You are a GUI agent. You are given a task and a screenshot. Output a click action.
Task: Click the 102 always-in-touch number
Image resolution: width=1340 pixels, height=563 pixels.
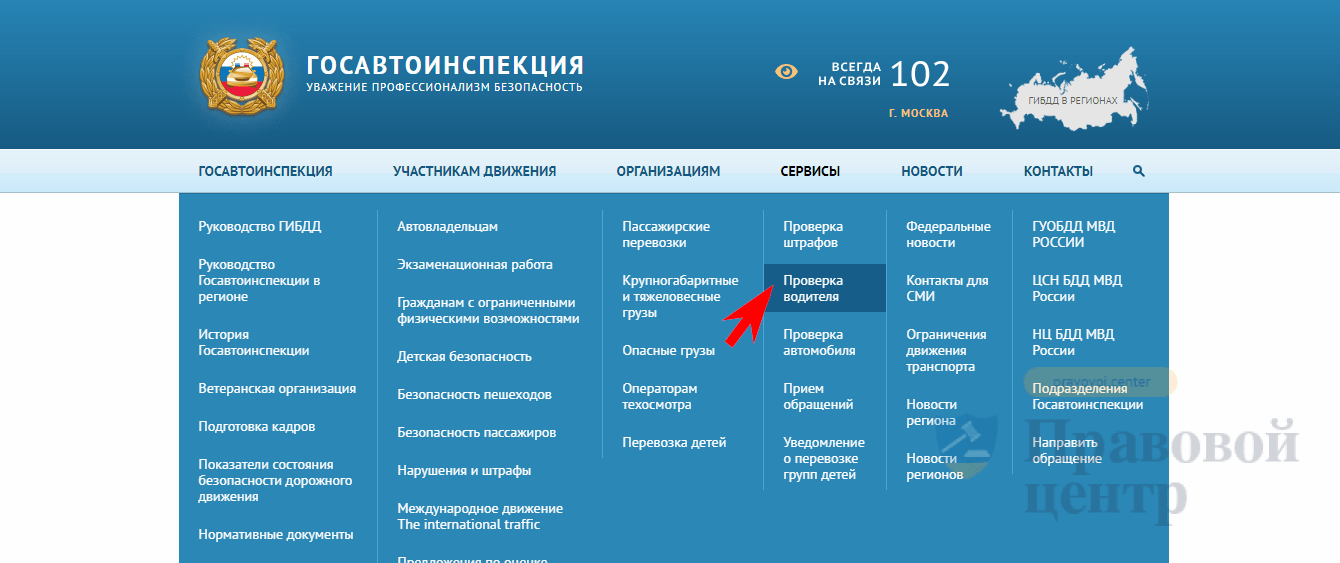[920, 74]
